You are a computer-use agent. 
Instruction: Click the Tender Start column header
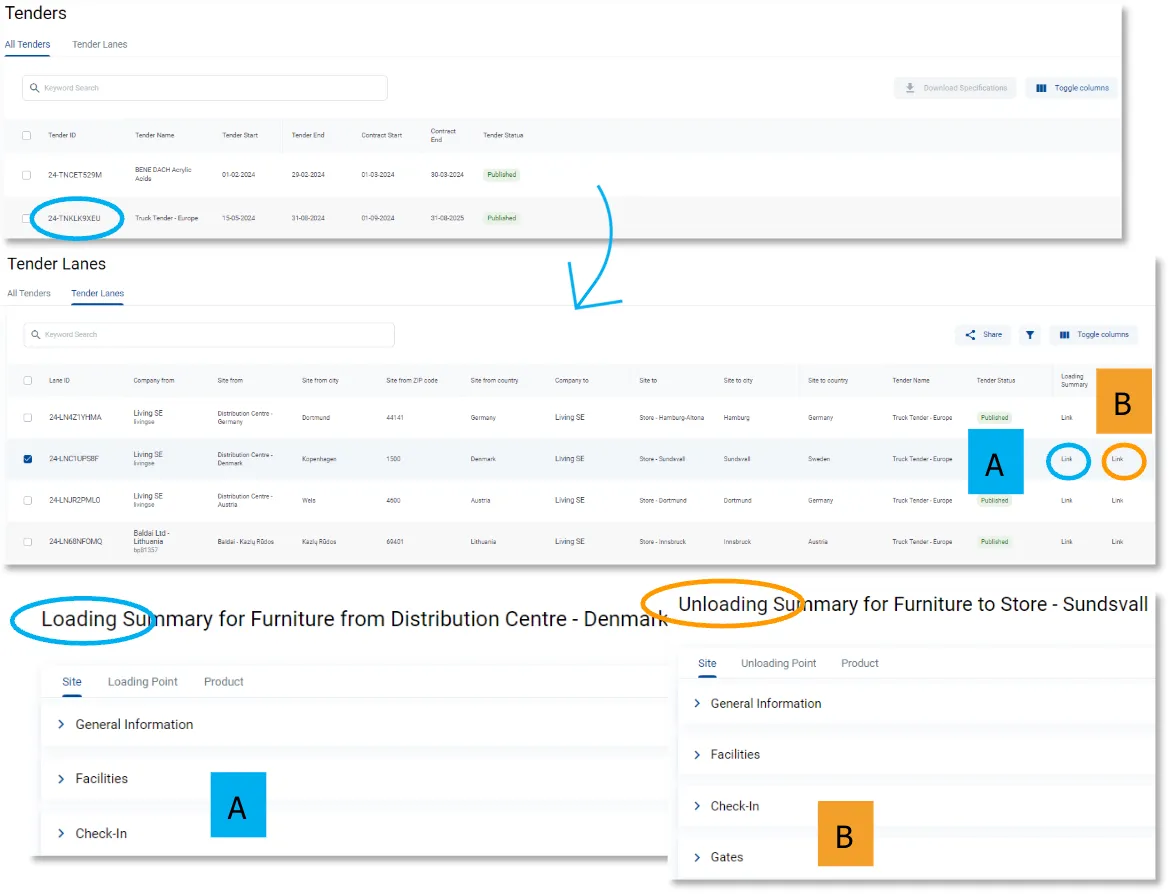pyautogui.click(x=240, y=136)
